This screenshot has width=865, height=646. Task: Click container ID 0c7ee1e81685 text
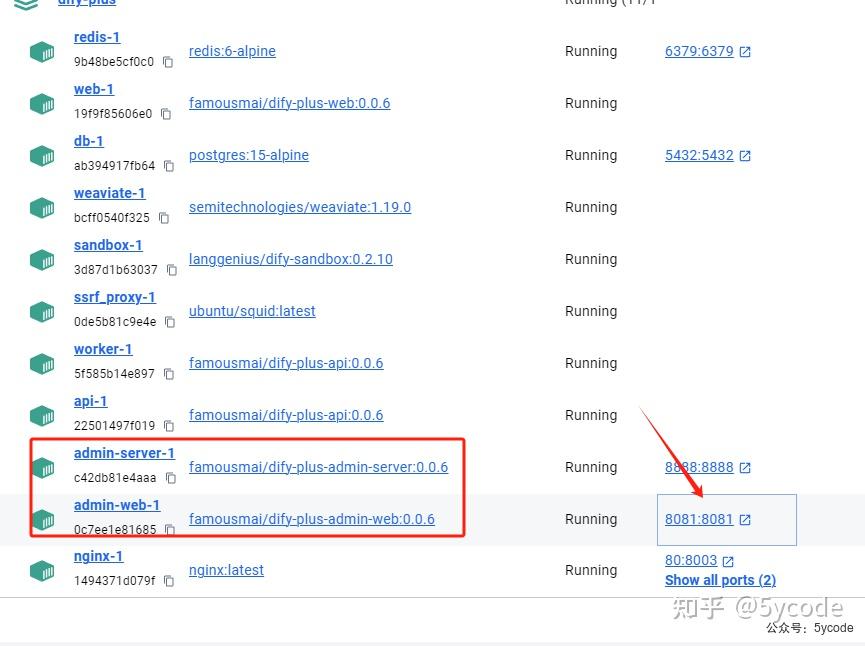115,530
